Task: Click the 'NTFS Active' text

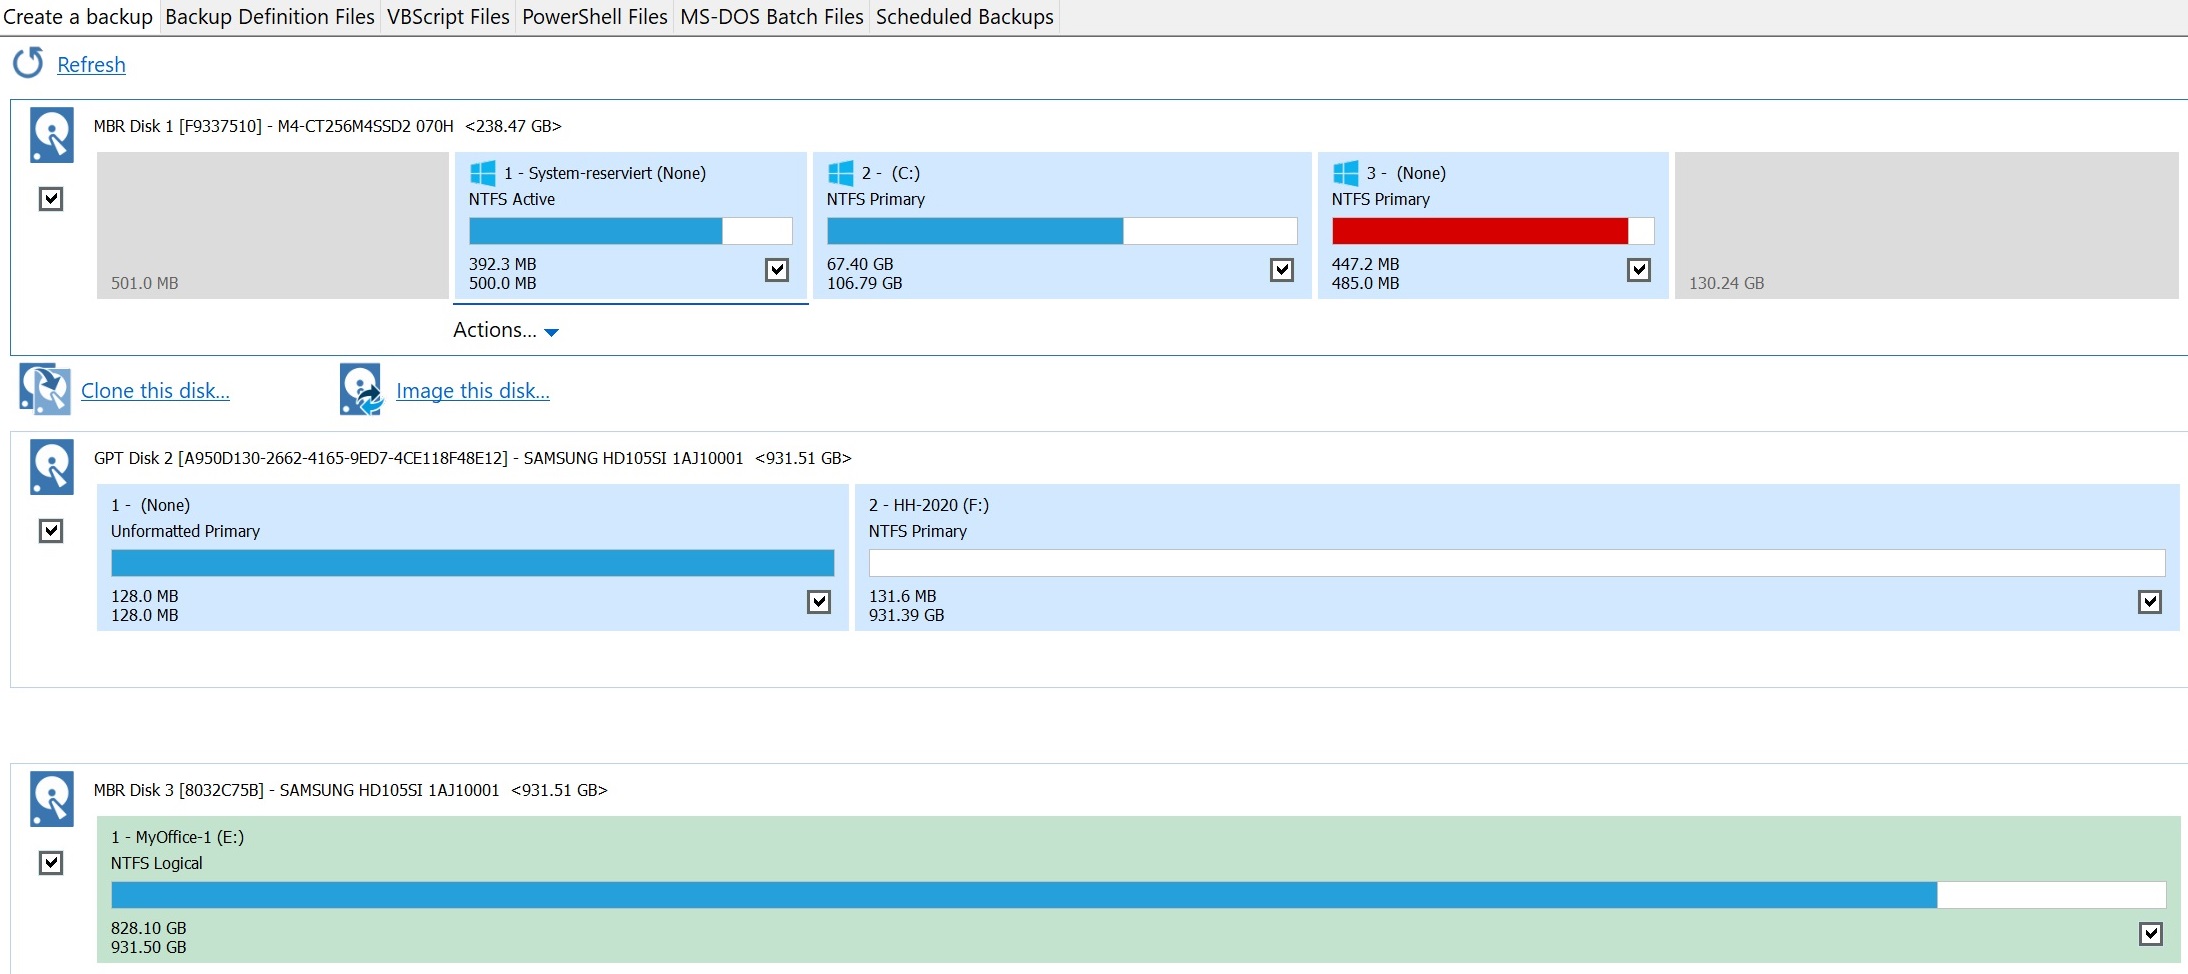Action: pyautogui.click(x=512, y=199)
